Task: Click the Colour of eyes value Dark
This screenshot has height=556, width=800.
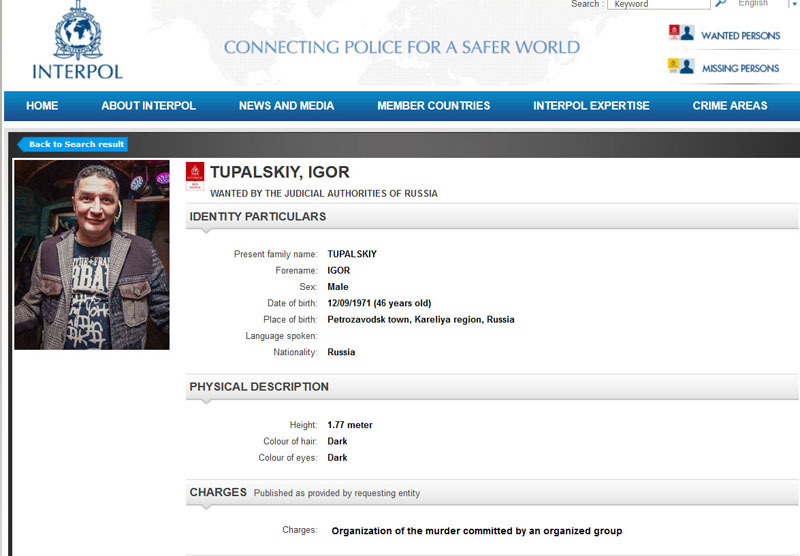Action: coord(337,458)
